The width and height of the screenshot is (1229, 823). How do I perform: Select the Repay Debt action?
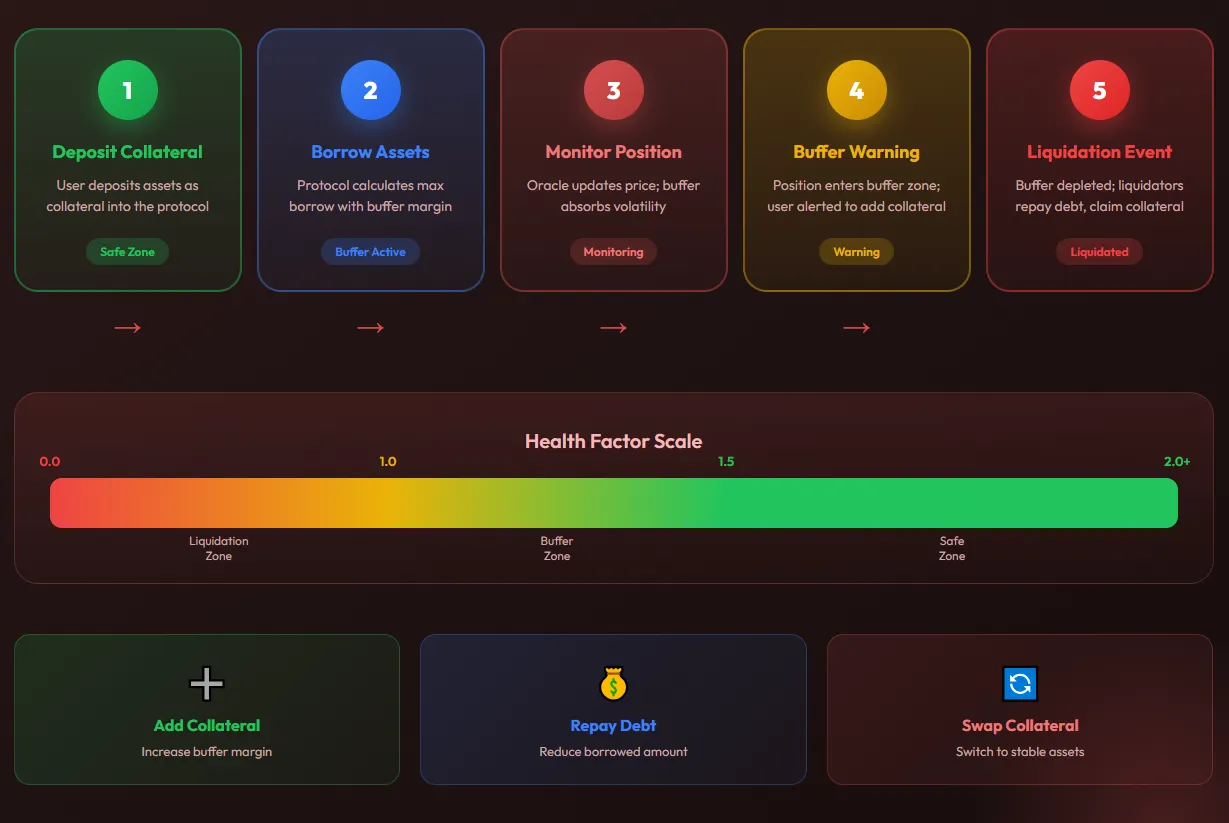pyautogui.click(x=613, y=709)
